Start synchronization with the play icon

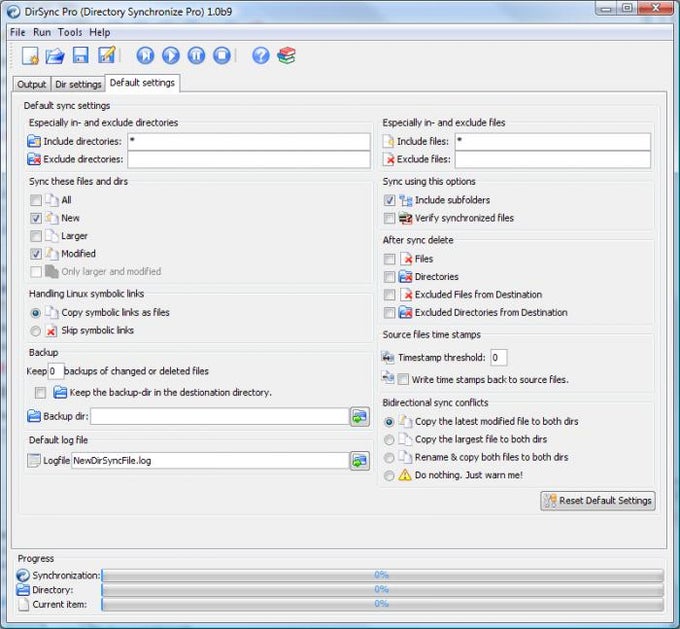(x=171, y=56)
